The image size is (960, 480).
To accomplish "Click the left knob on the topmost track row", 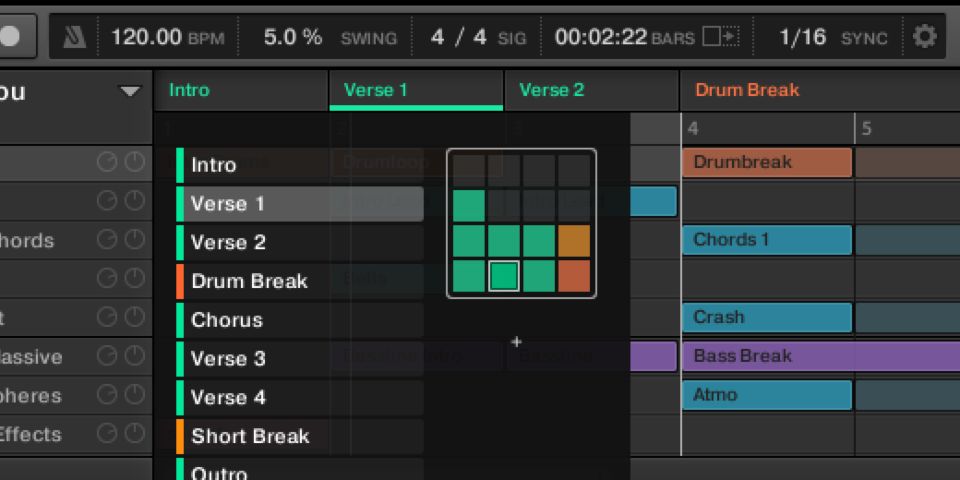I will (107, 163).
